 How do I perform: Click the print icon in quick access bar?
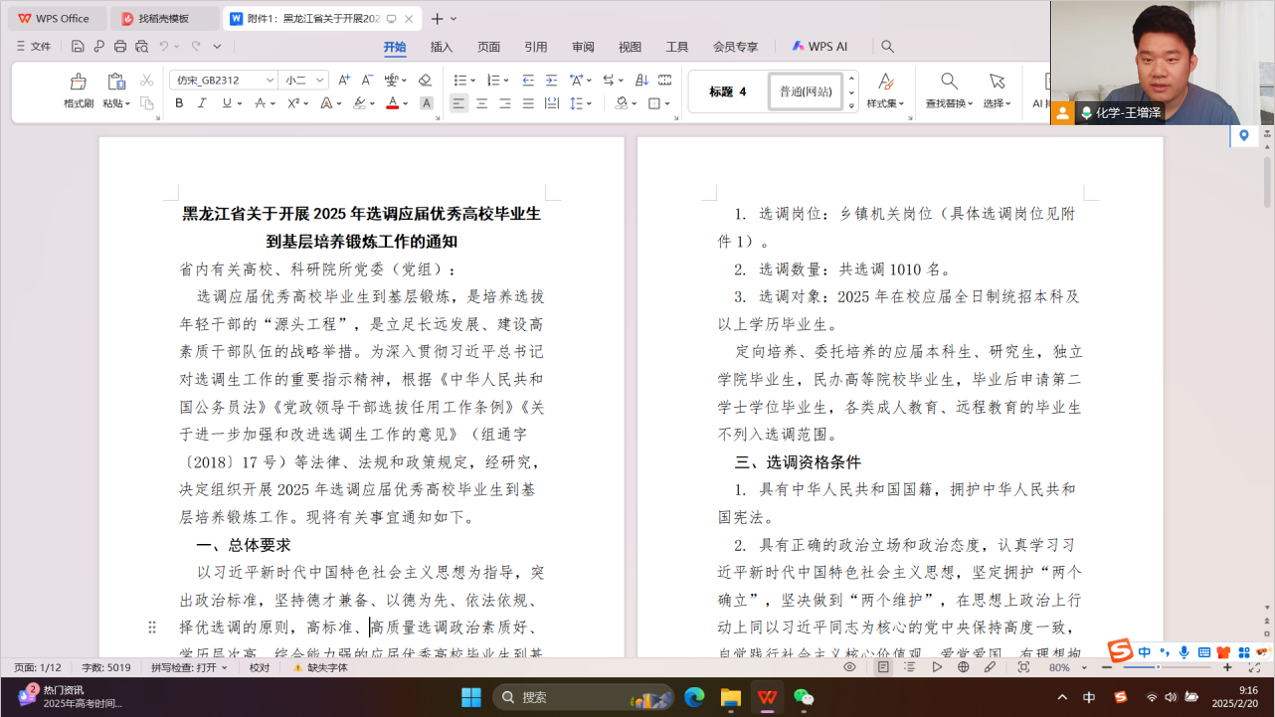[120, 46]
